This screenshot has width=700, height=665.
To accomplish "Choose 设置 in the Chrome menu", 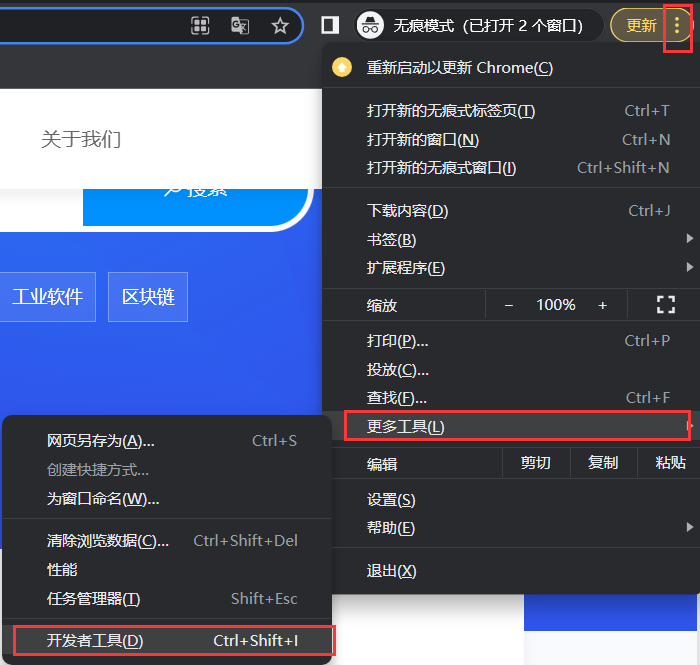I will tap(391, 500).
